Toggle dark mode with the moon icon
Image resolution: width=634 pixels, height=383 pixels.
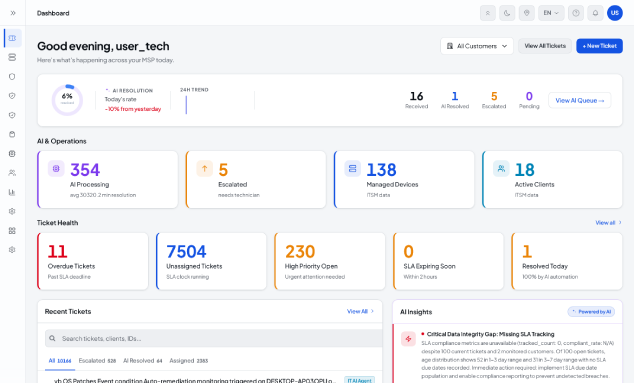pyautogui.click(x=507, y=13)
